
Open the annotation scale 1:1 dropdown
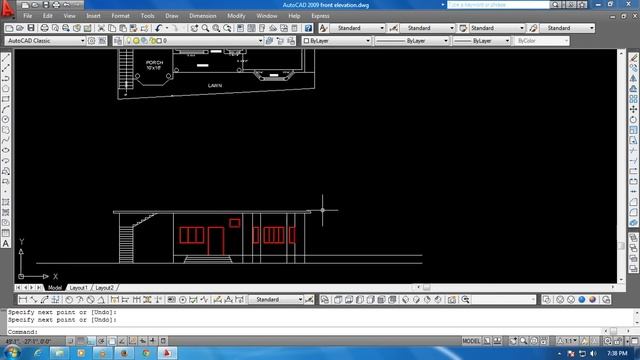[x=568, y=341]
